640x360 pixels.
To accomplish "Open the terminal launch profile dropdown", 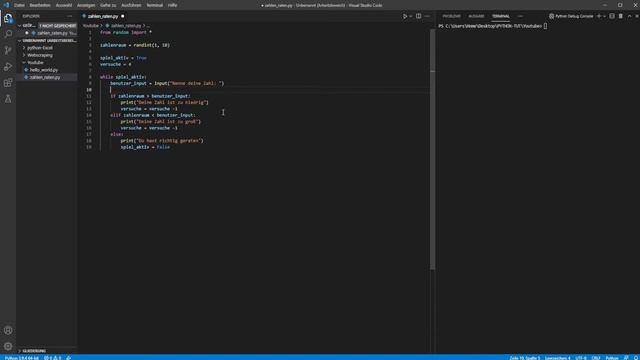I will [604, 16].
